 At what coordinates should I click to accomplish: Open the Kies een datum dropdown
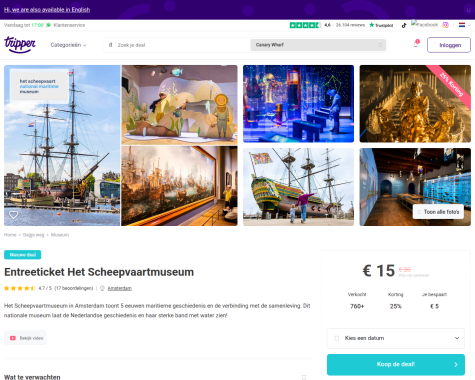click(396, 338)
